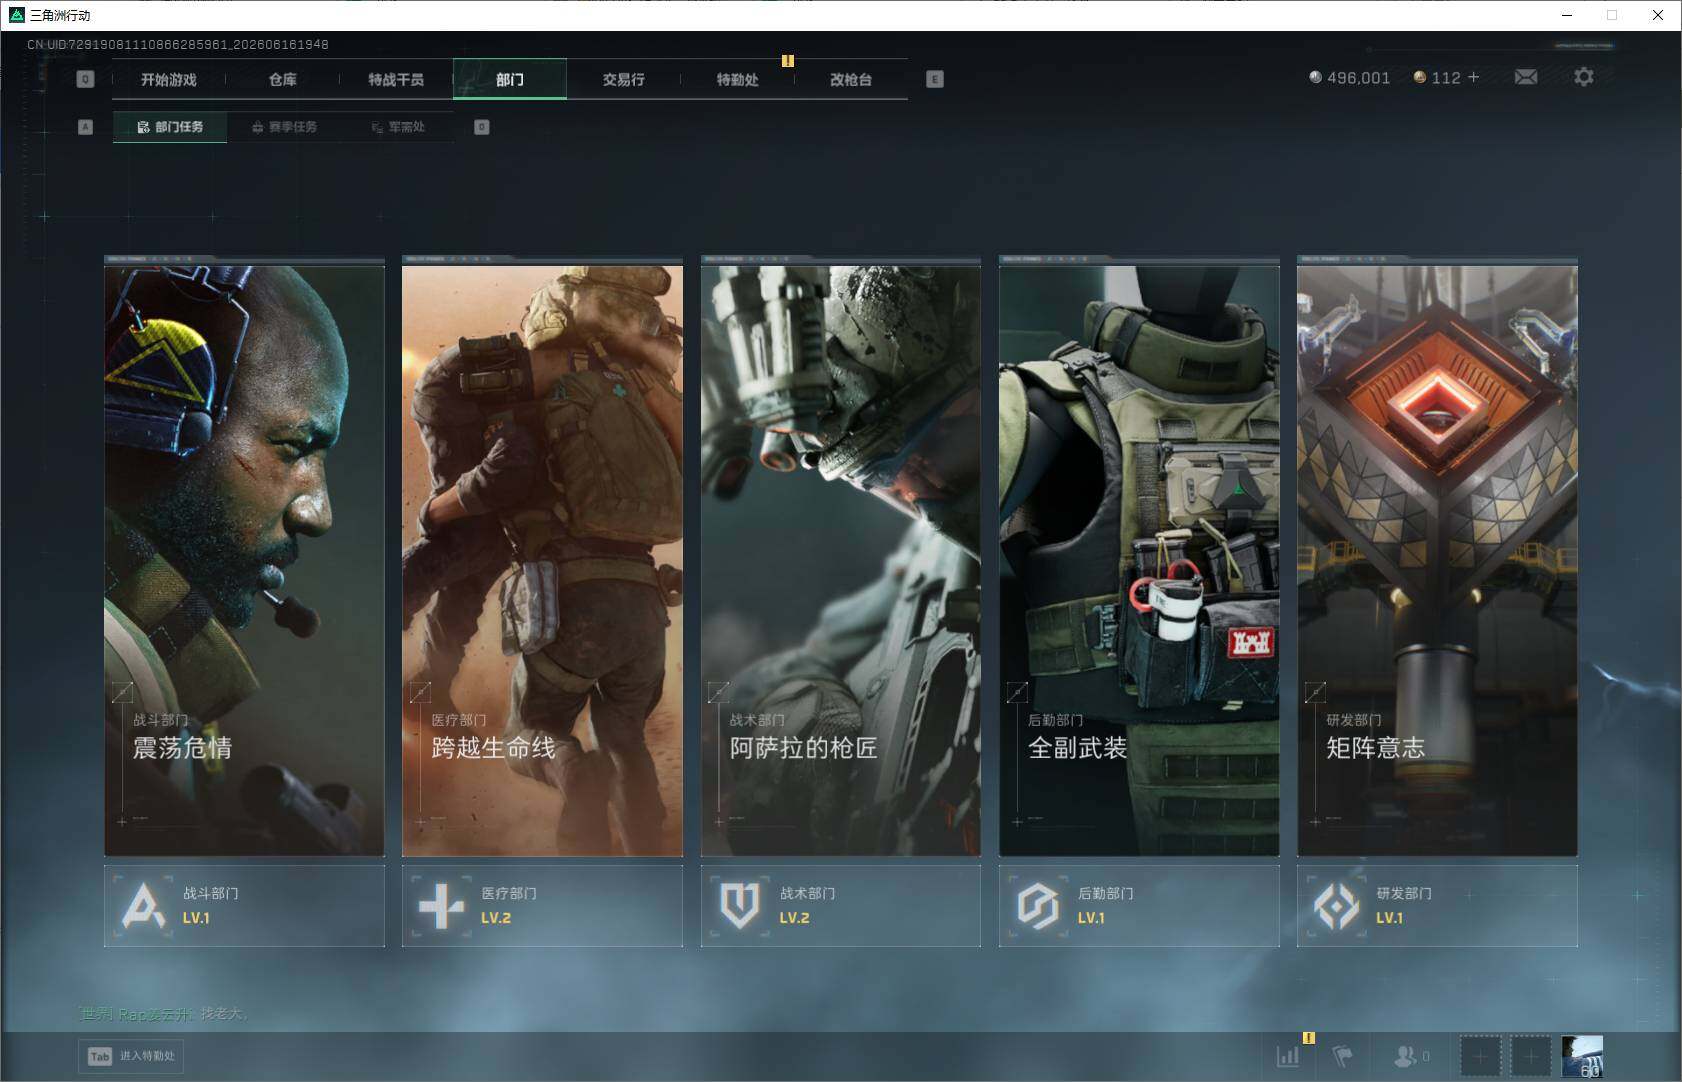Open the 开始游戏 tab

(169, 79)
